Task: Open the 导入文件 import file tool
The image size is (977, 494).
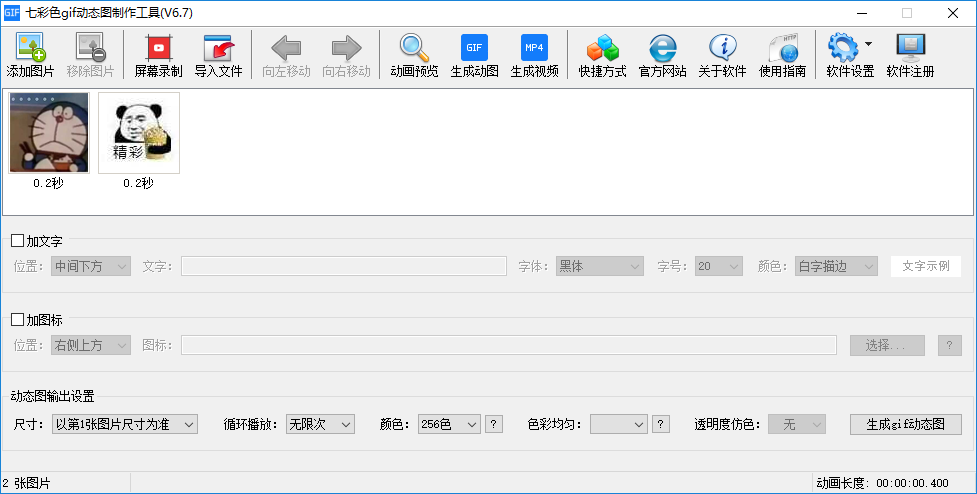Action: [x=218, y=55]
